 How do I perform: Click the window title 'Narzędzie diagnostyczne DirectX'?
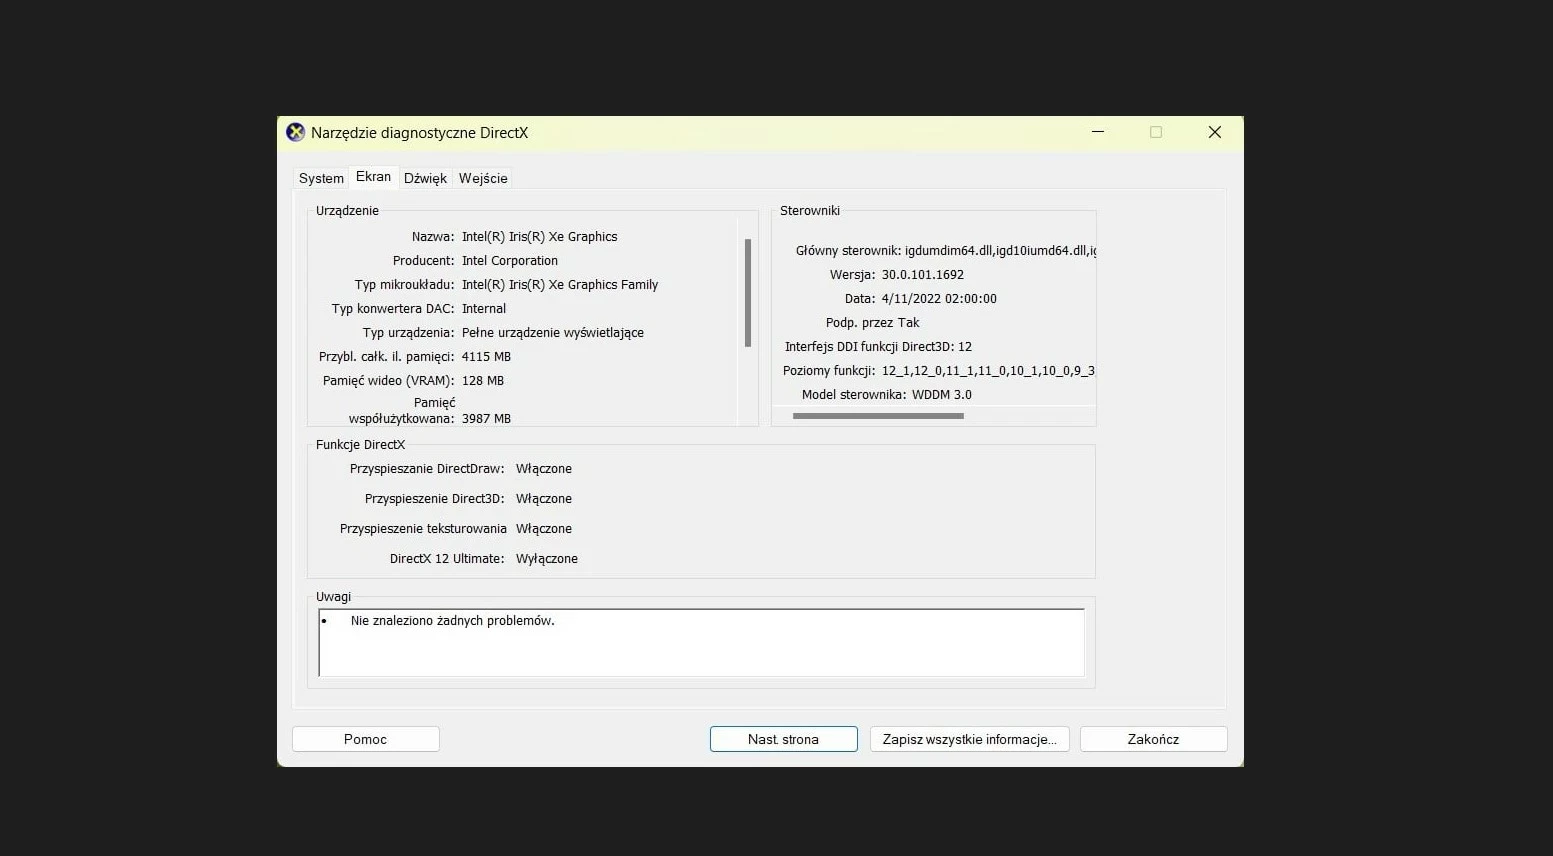point(419,132)
